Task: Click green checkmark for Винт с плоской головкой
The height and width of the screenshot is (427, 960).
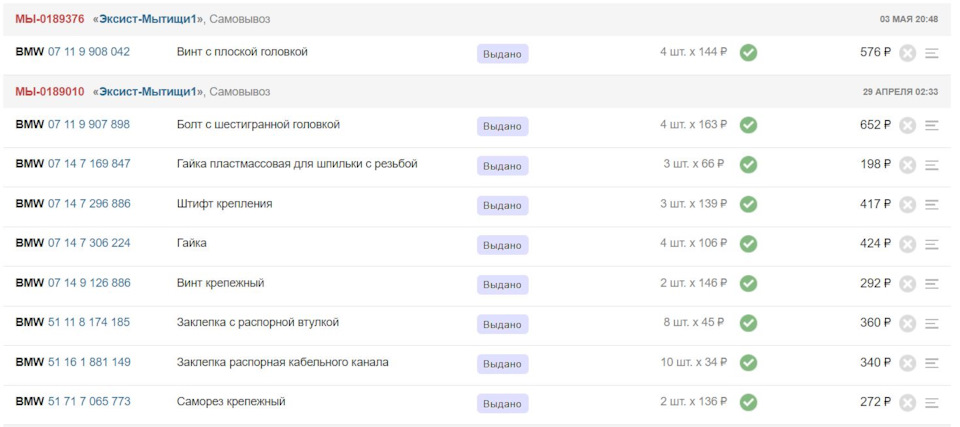Action: tap(748, 53)
